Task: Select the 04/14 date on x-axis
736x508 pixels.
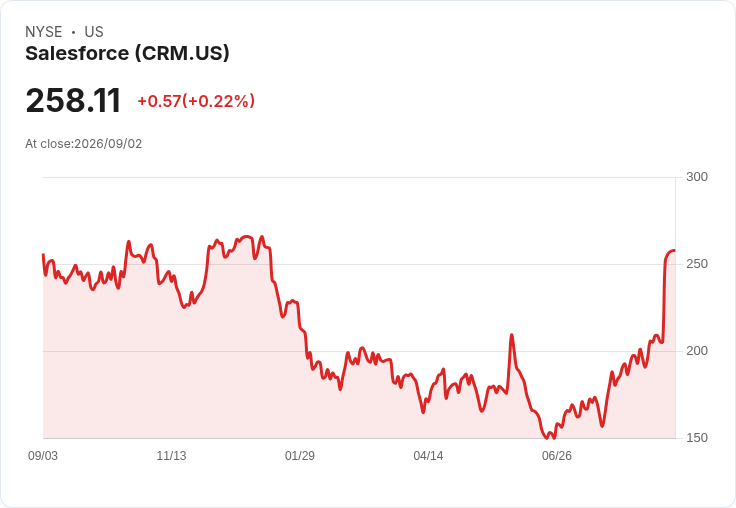Action: pos(428,455)
